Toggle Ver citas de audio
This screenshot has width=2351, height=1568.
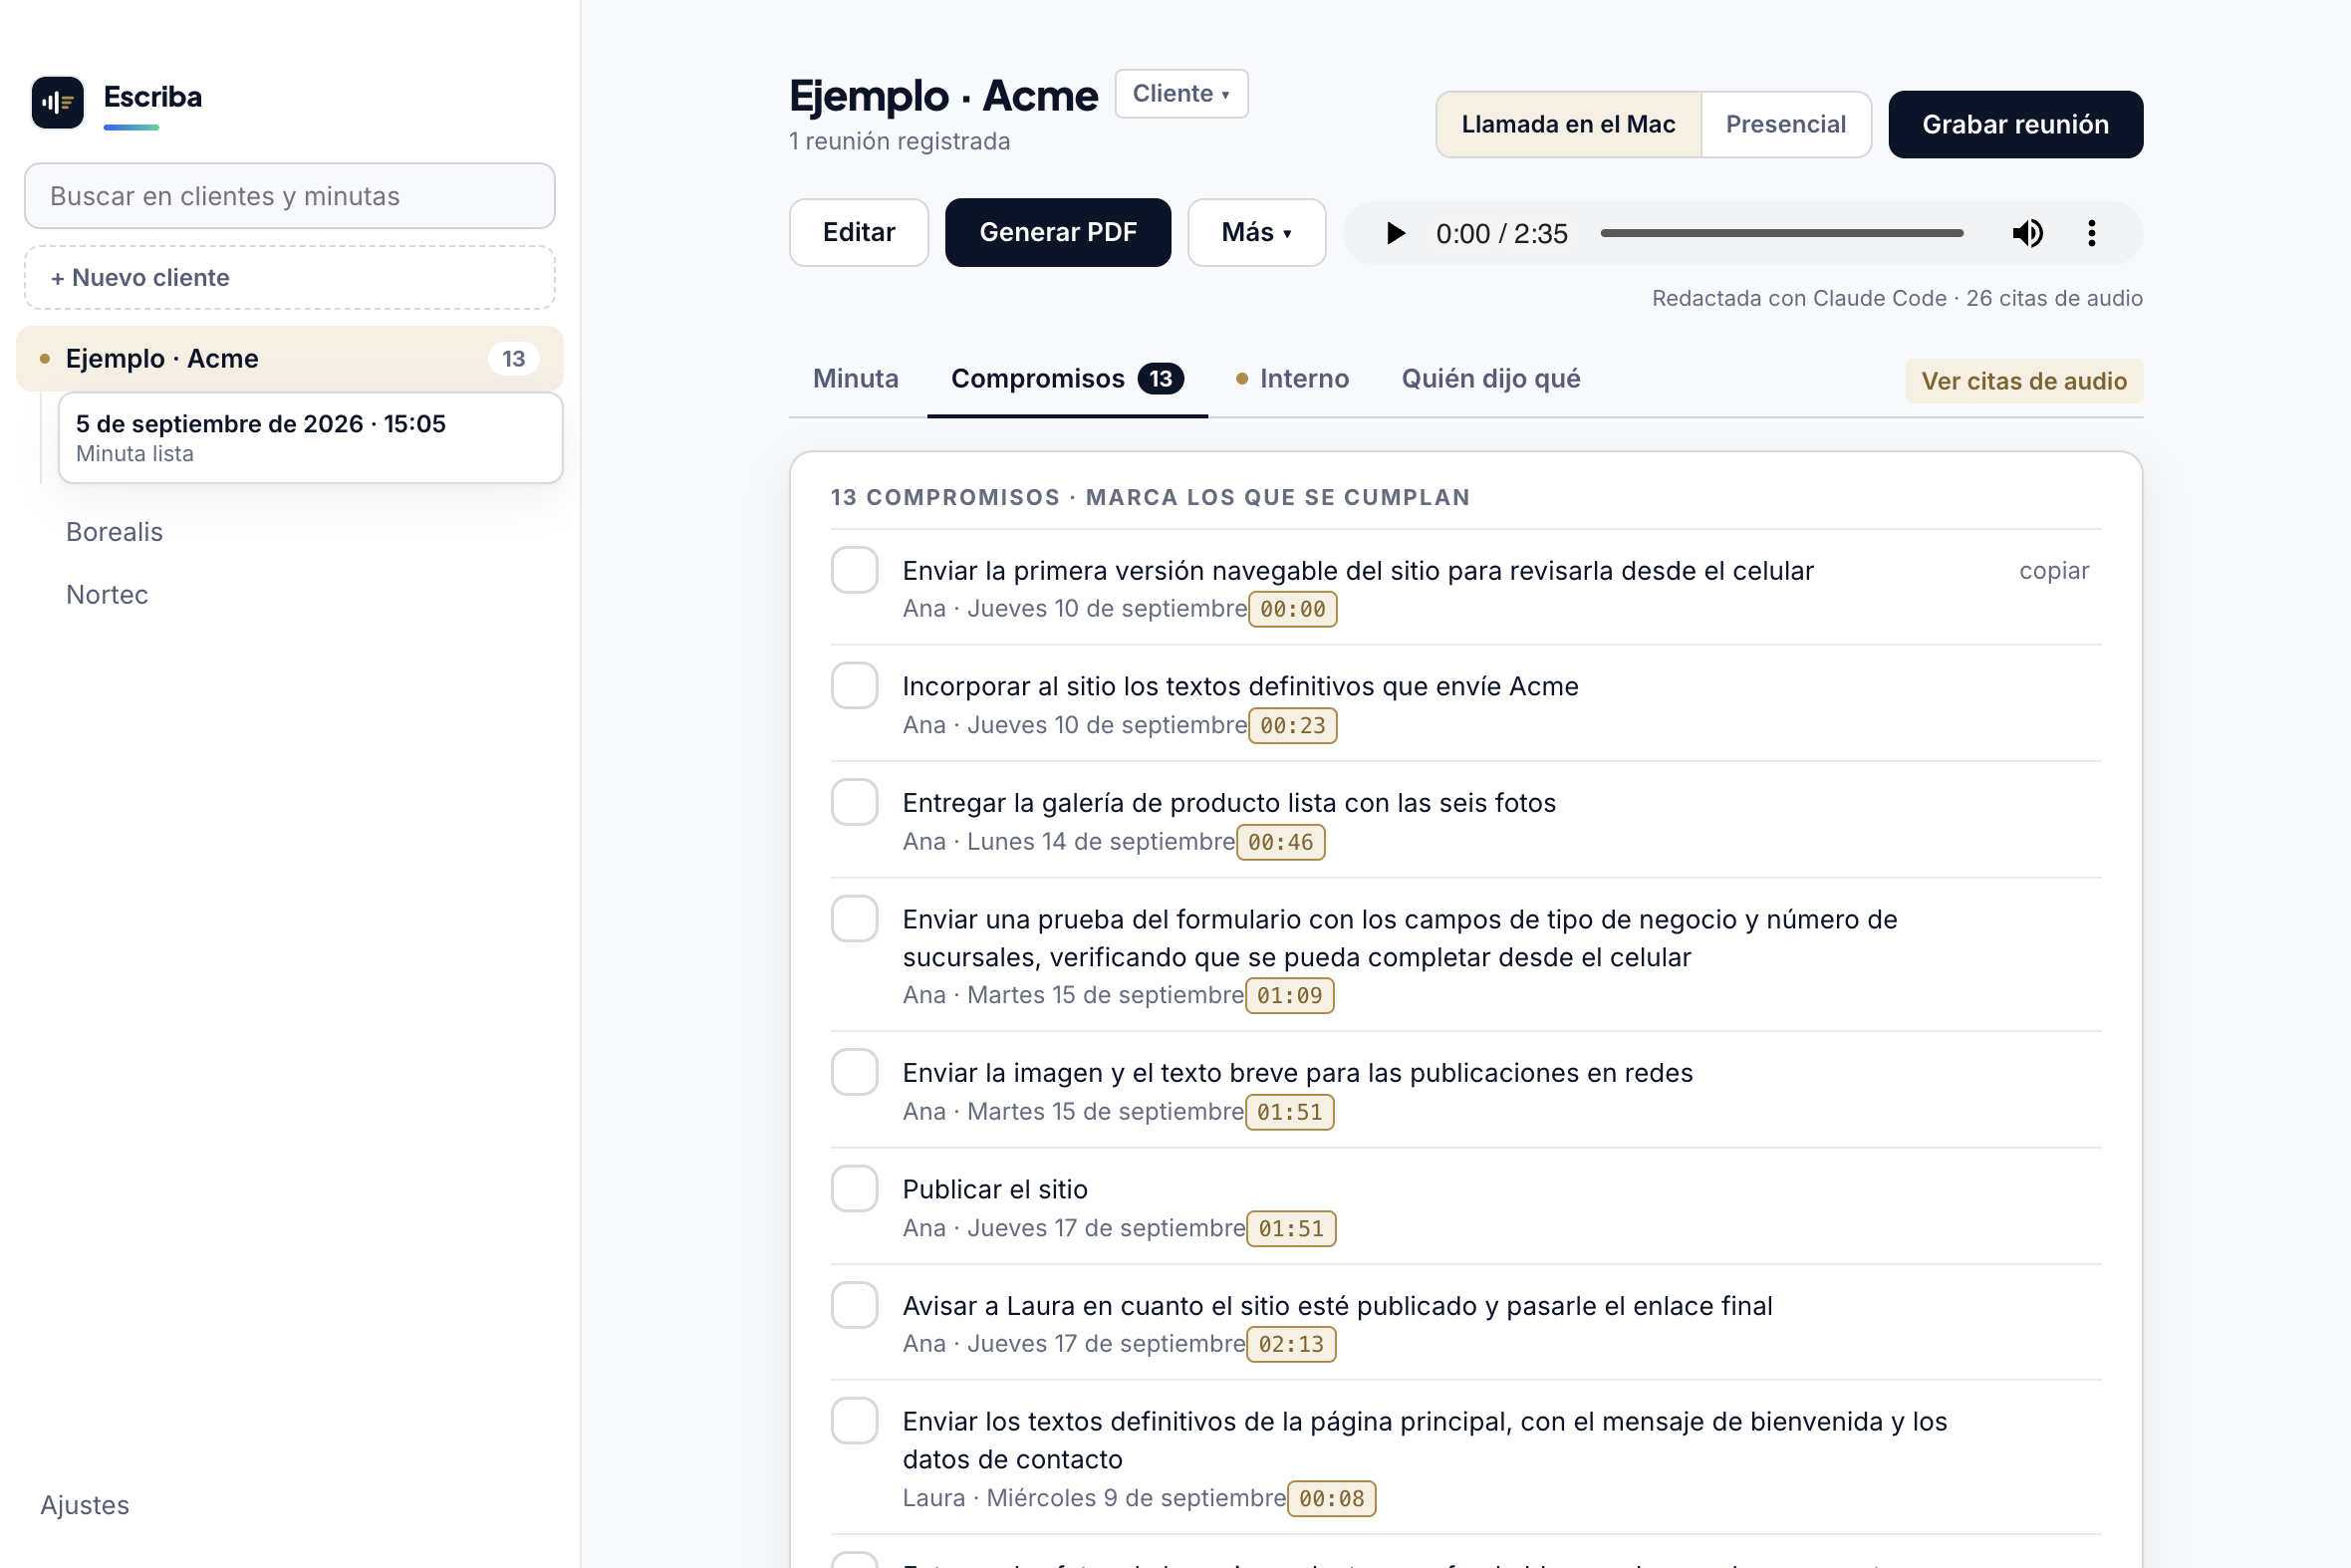coord(2024,381)
